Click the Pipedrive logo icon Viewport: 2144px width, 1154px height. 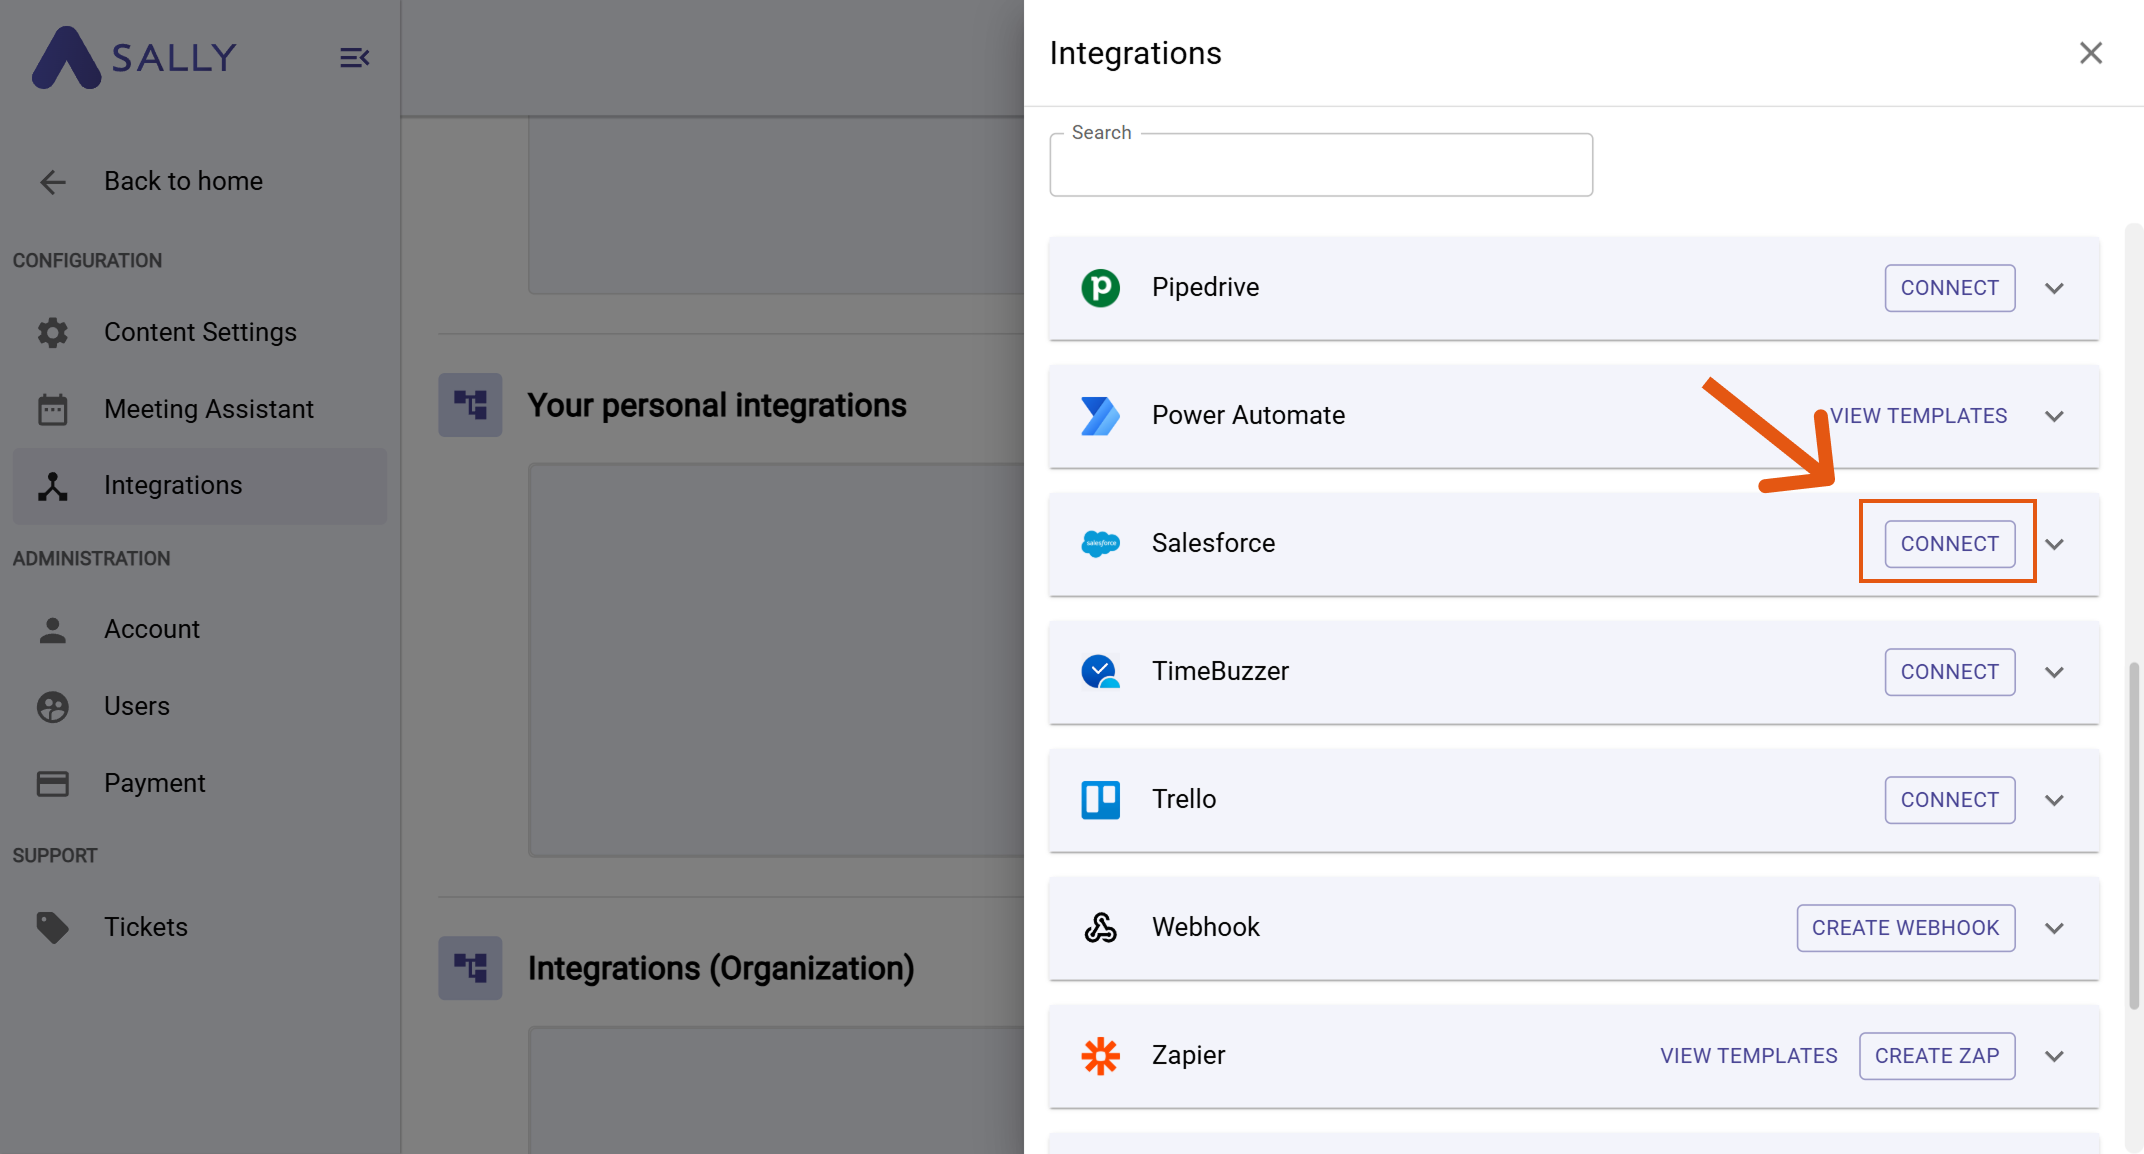[1100, 288]
